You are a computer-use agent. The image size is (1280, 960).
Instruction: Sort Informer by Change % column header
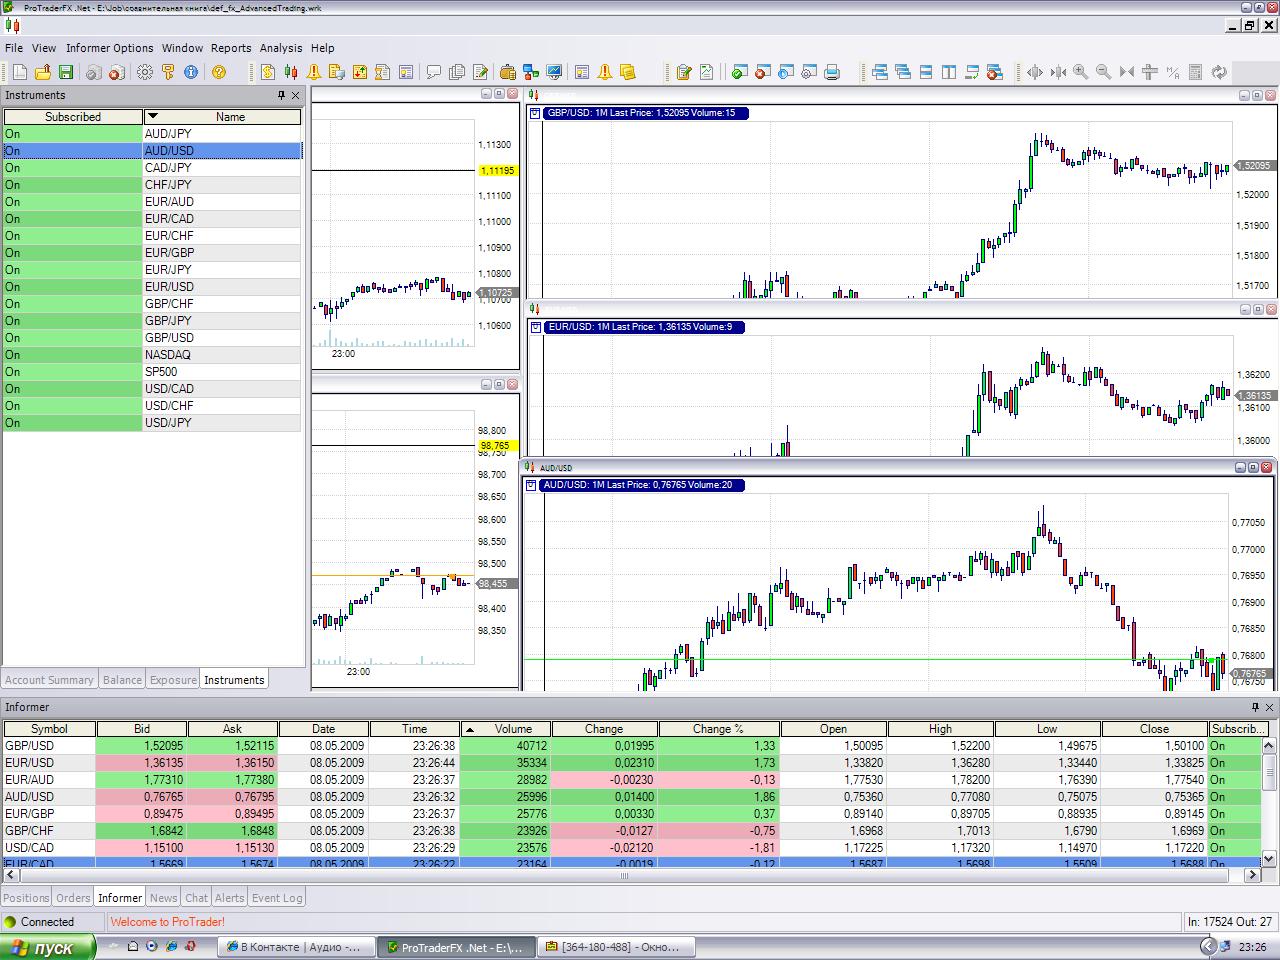(x=718, y=729)
